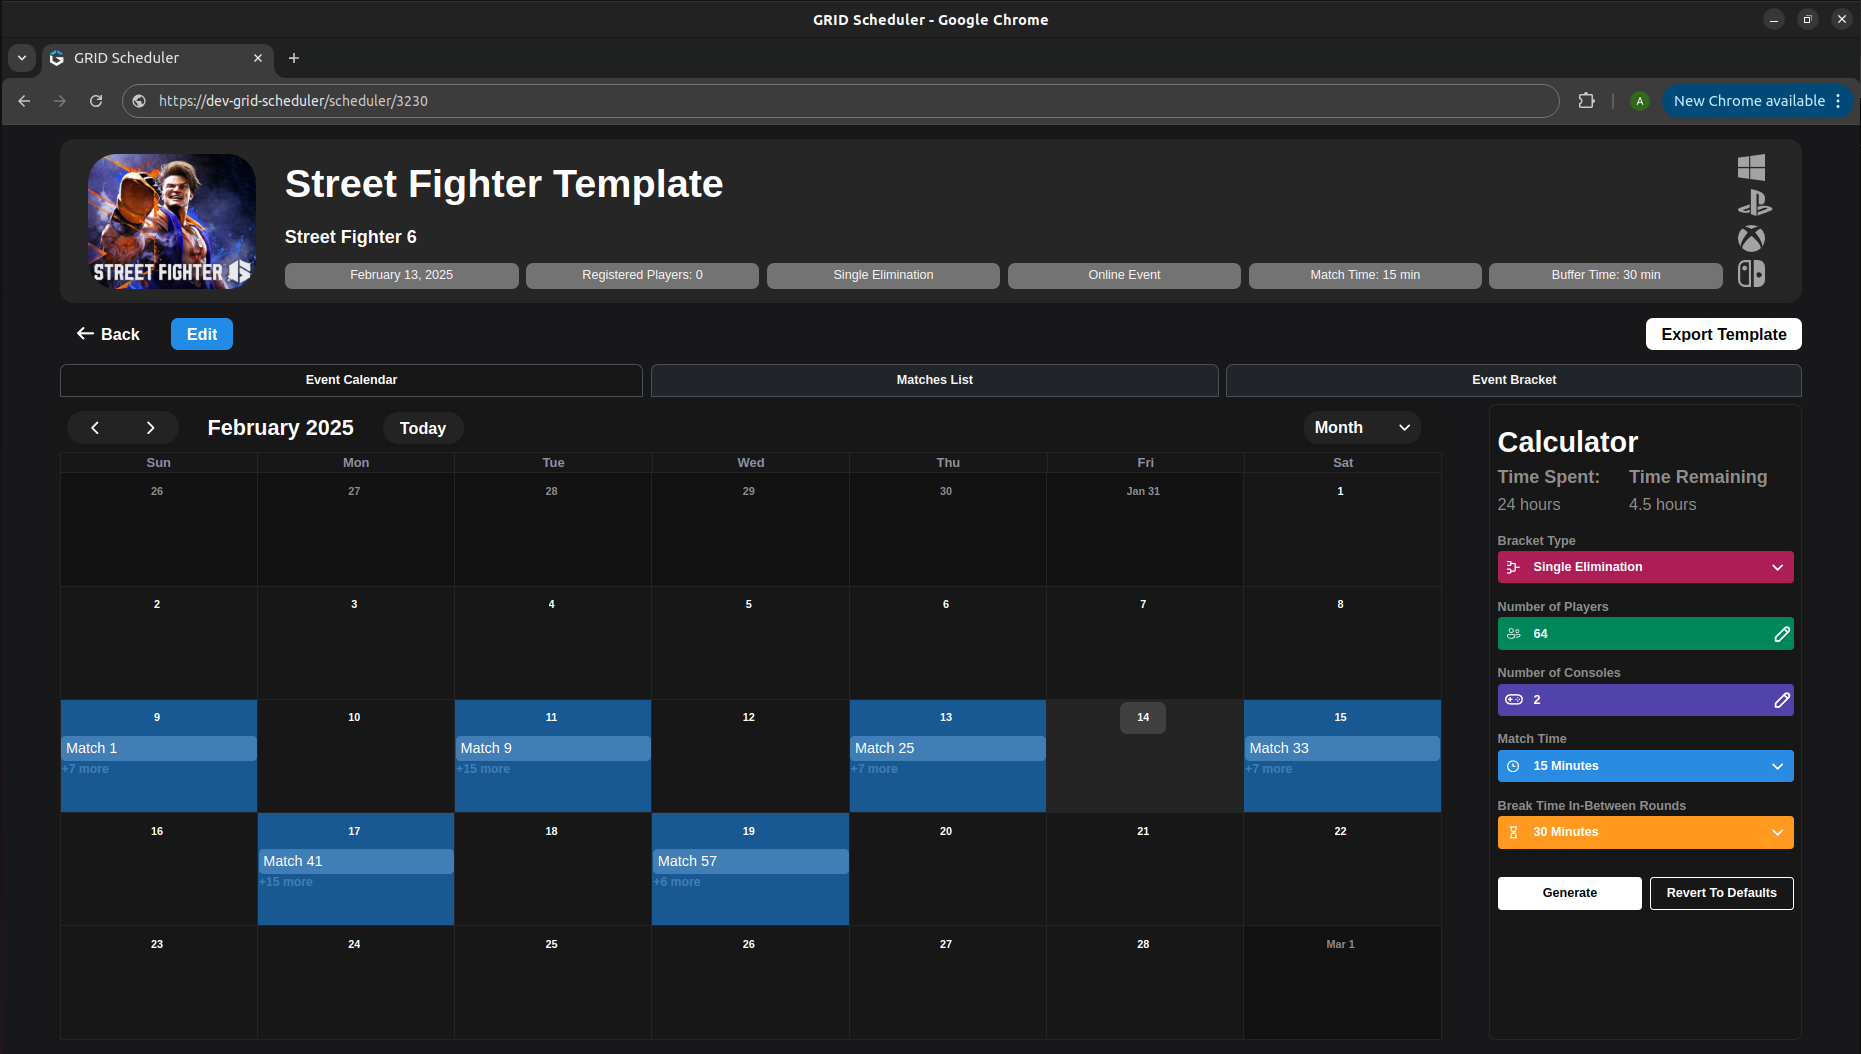Open Match 25 event on February 13

(946, 748)
